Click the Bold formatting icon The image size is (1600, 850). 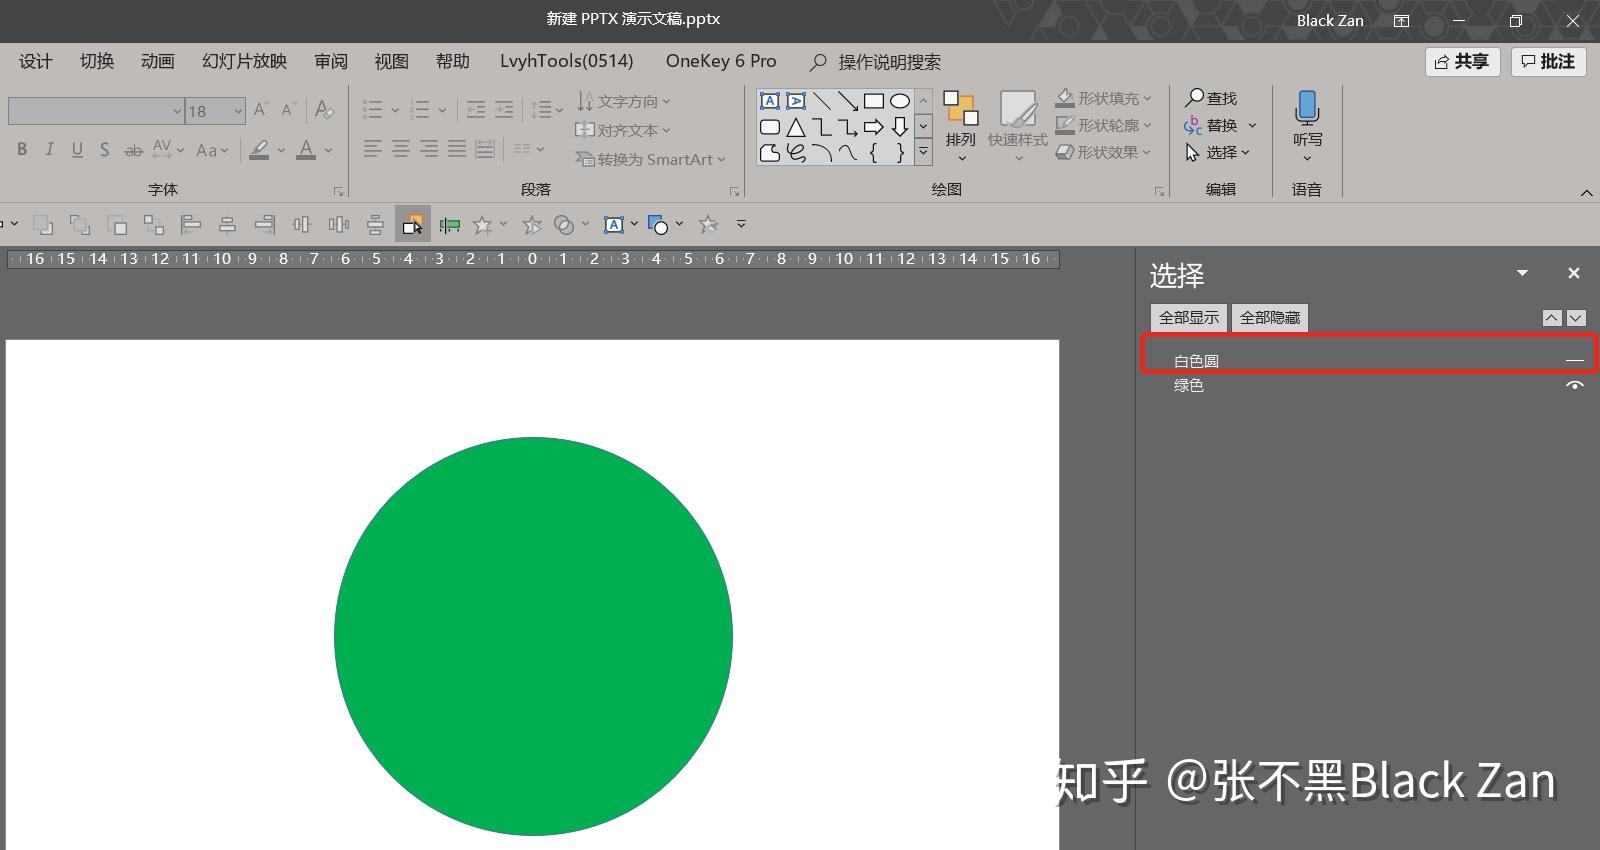22,150
